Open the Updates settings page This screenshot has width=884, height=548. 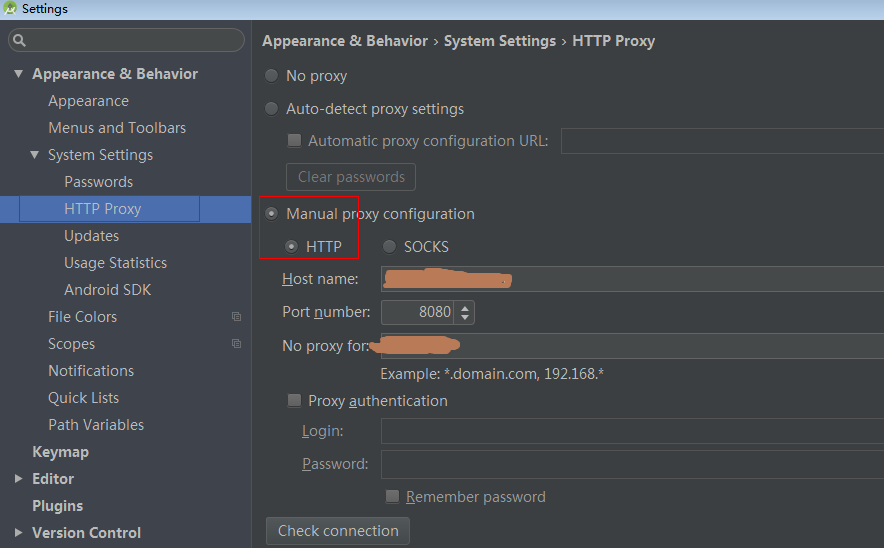(91, 236)
